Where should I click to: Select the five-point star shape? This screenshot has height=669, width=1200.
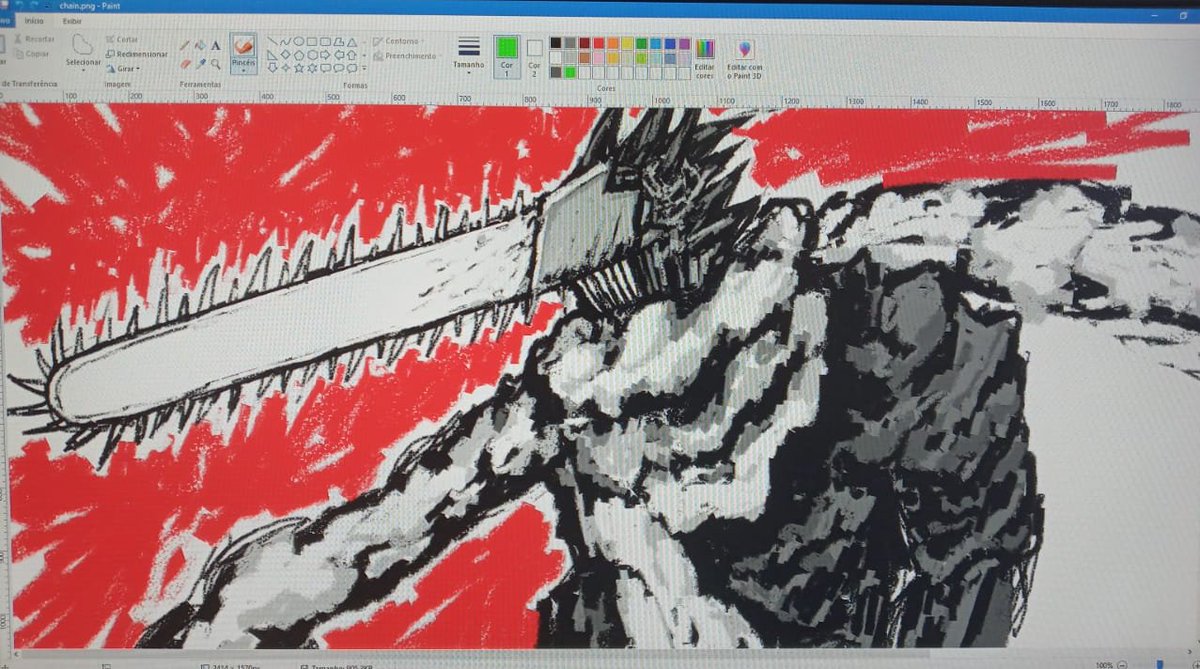[x=299, y=68]
